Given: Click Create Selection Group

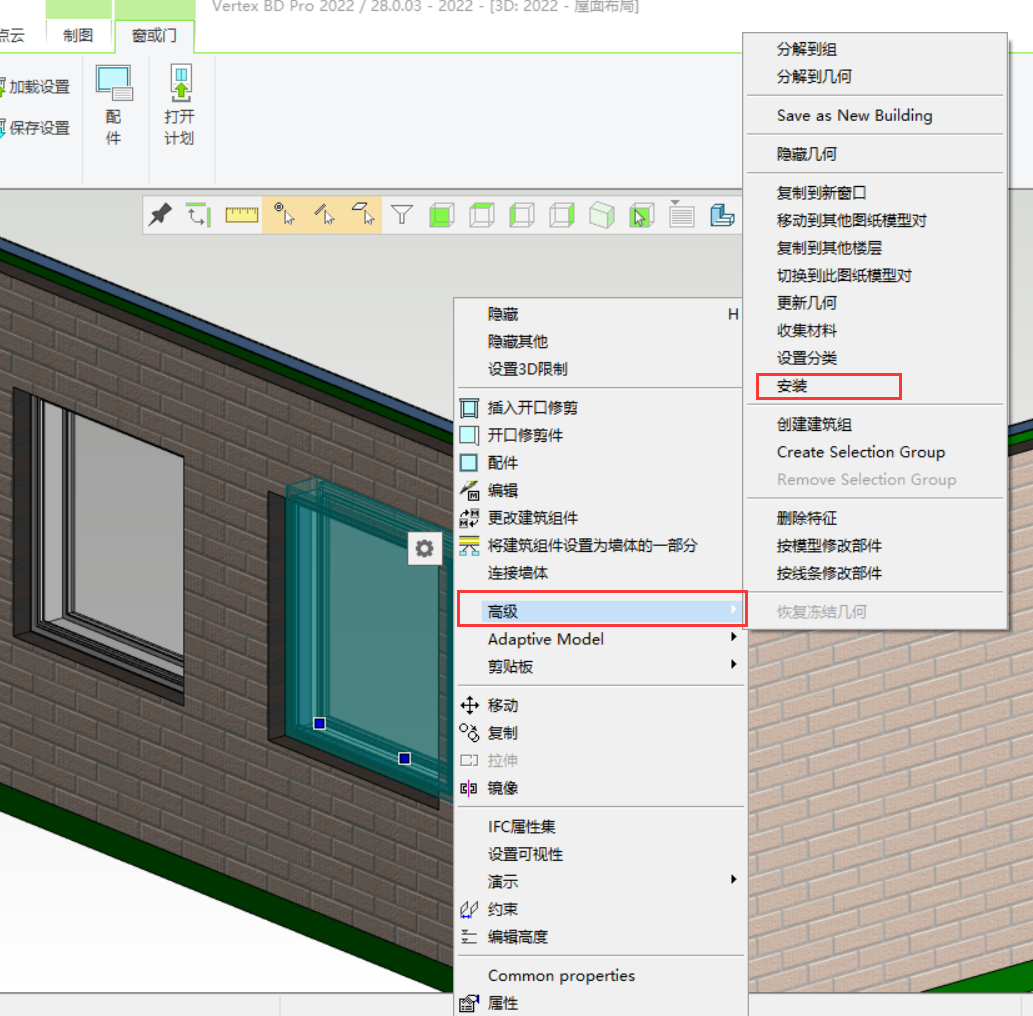Looking at the screenshot, I should (861, 453).
